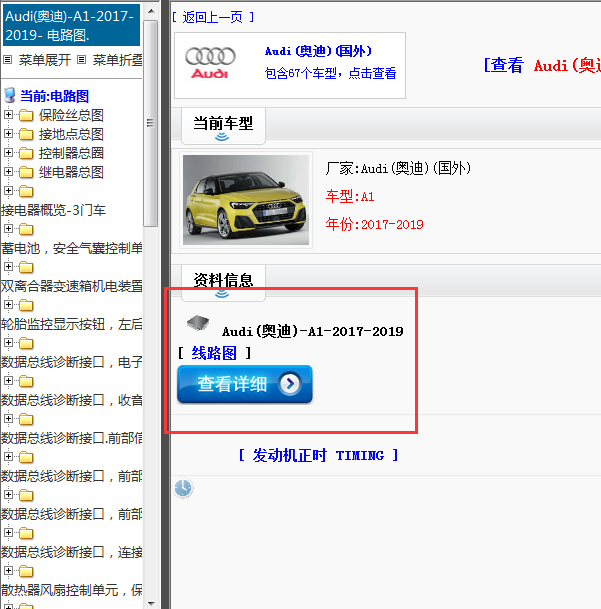Expand the 控制器总图 folder node
The width and height of the screenshot is (601, 609).
pos(8,153)
